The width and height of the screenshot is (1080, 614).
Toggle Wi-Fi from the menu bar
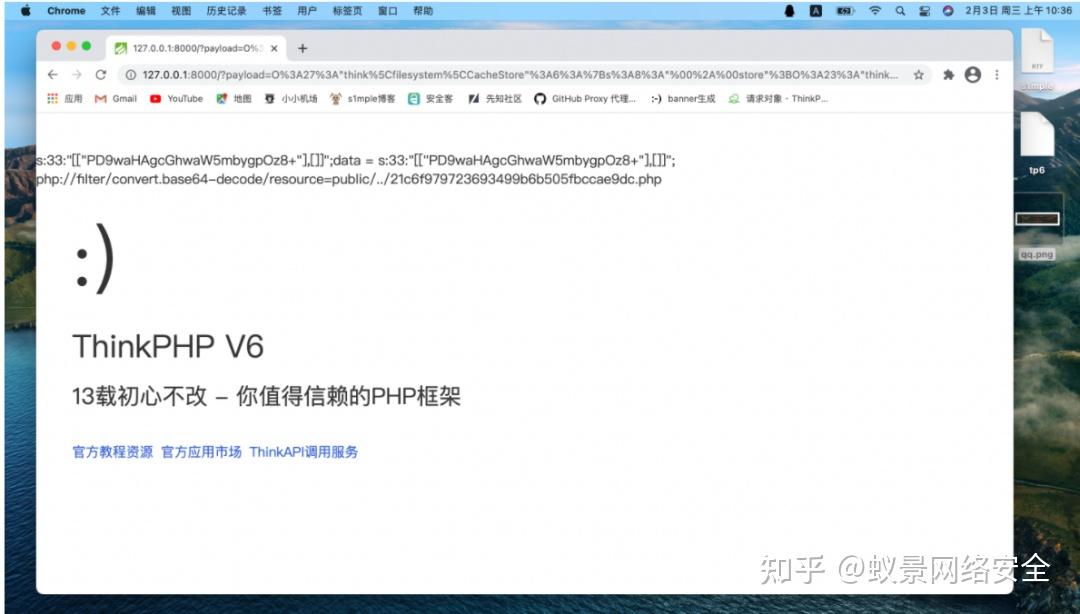(x=875, y=11)
